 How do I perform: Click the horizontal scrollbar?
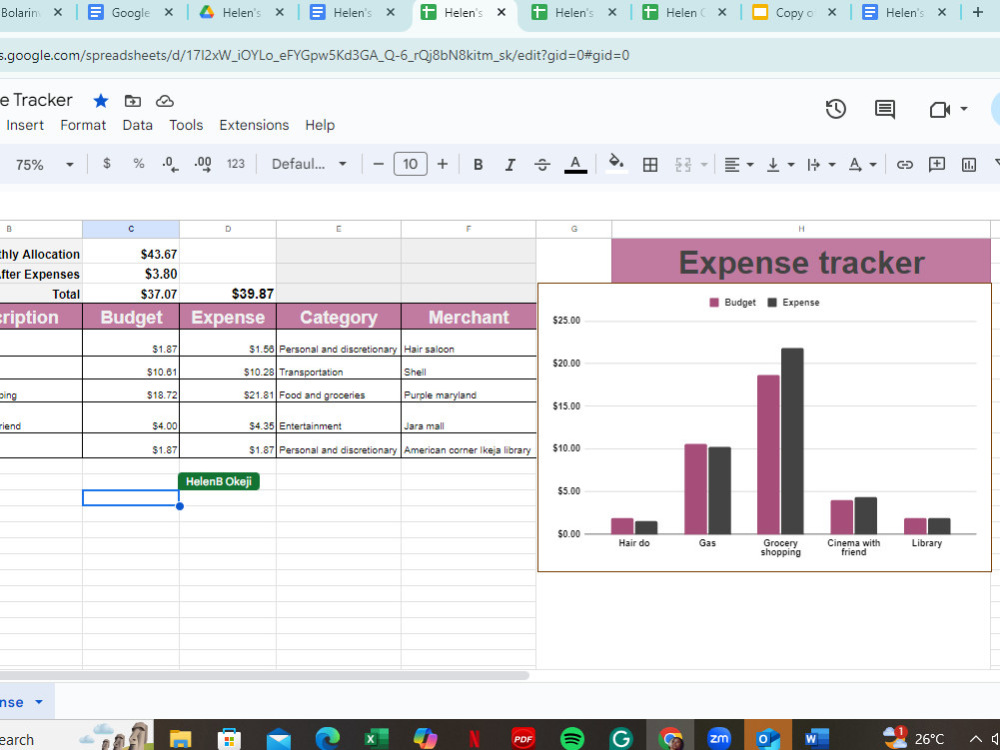tap(264, 675)
